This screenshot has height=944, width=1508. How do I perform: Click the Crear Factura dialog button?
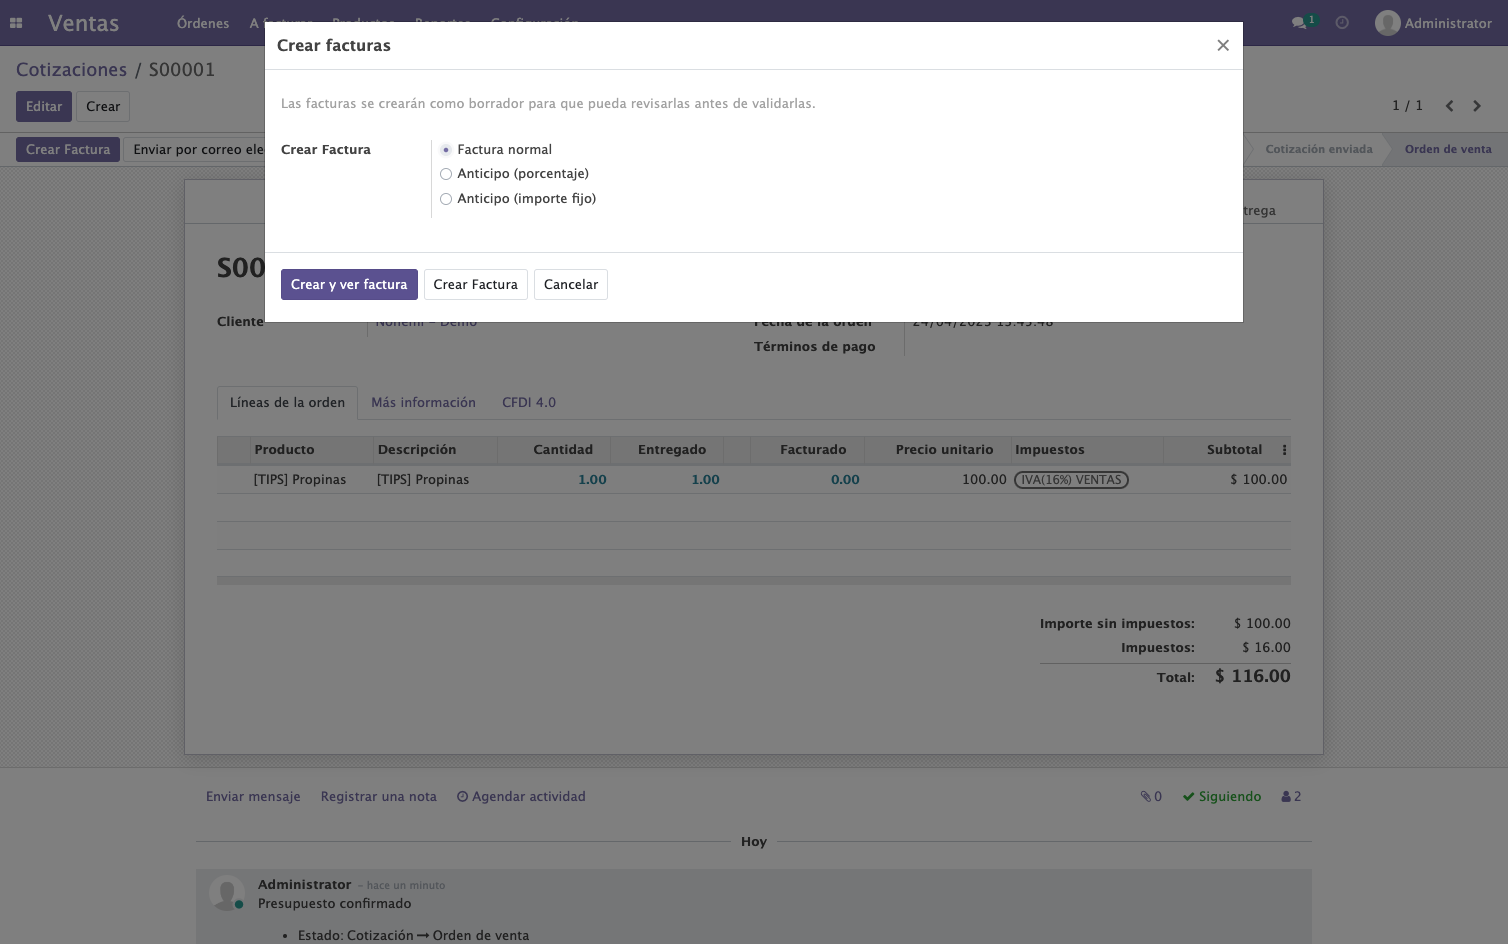[476, 285]
